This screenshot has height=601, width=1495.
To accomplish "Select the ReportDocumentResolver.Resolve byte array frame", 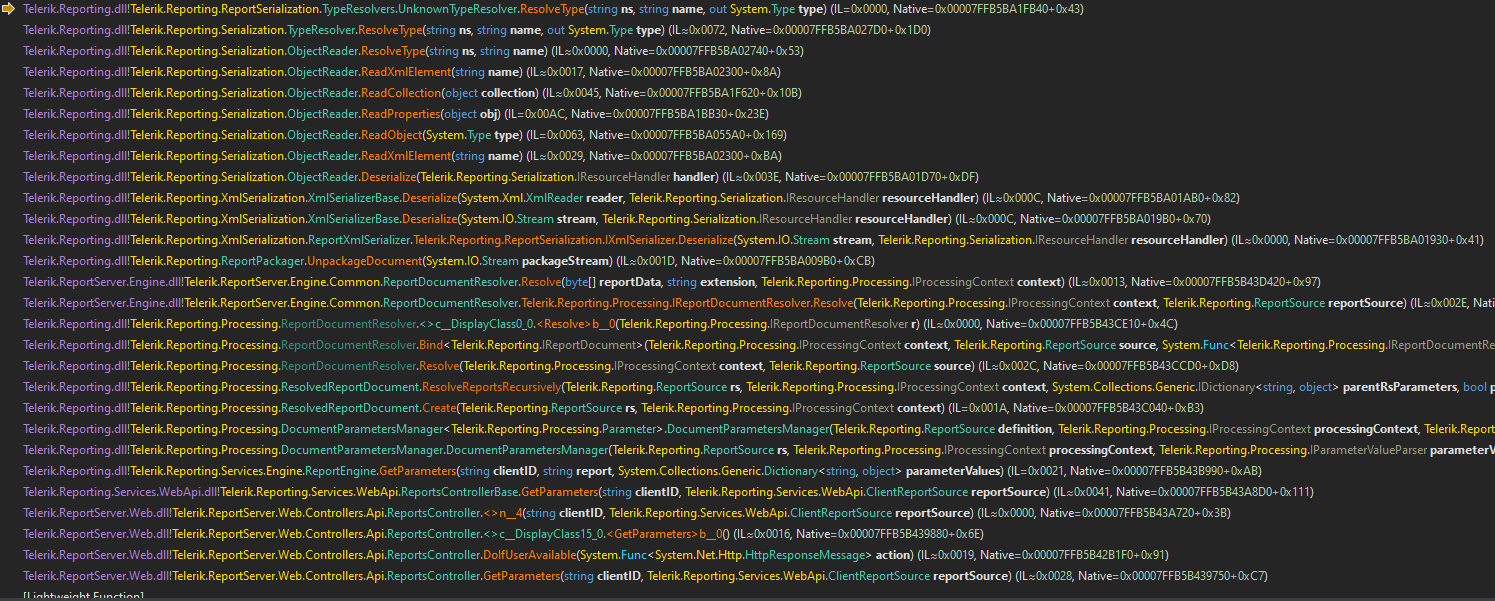I will point(400,281).
